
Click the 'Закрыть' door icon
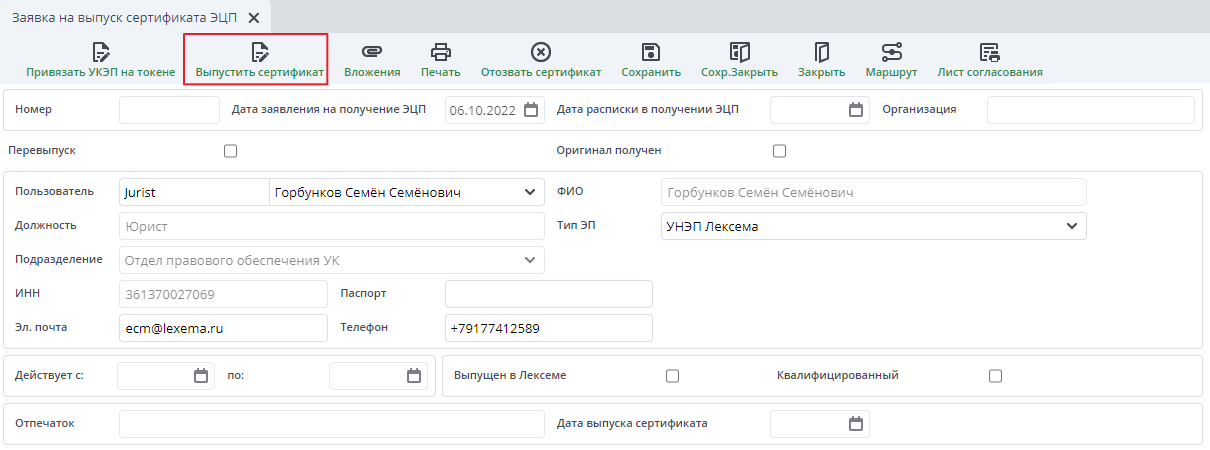coord(822,52)
